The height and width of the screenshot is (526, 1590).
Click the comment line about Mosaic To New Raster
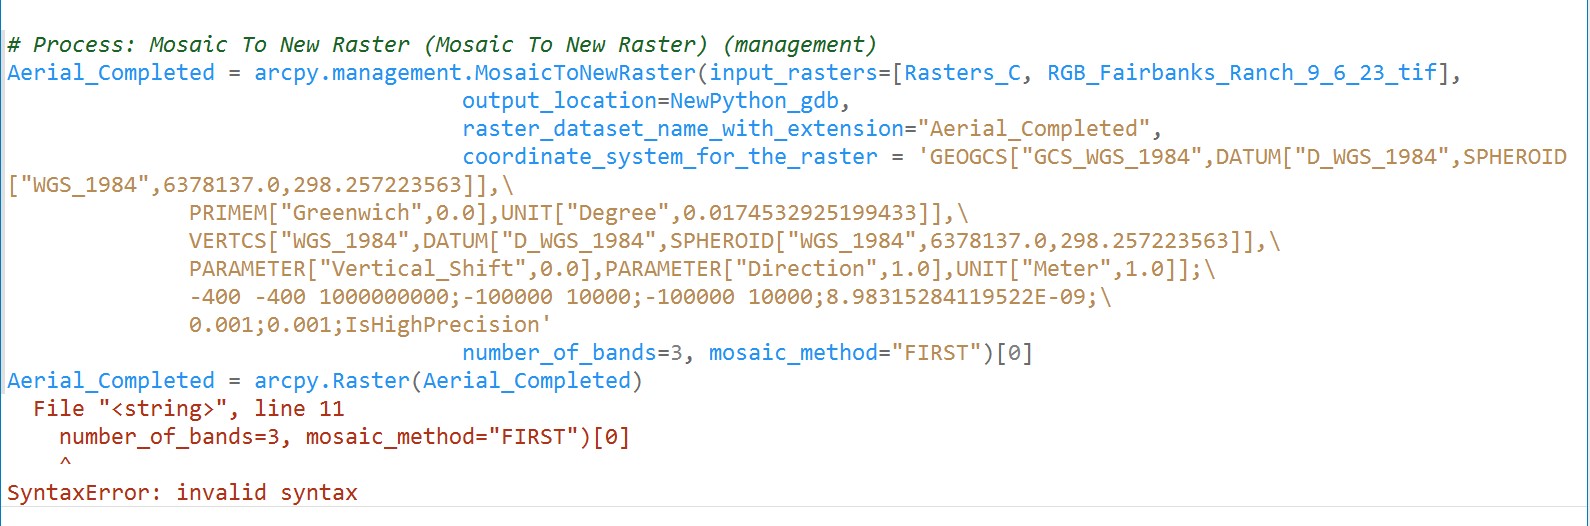point(441,45)
